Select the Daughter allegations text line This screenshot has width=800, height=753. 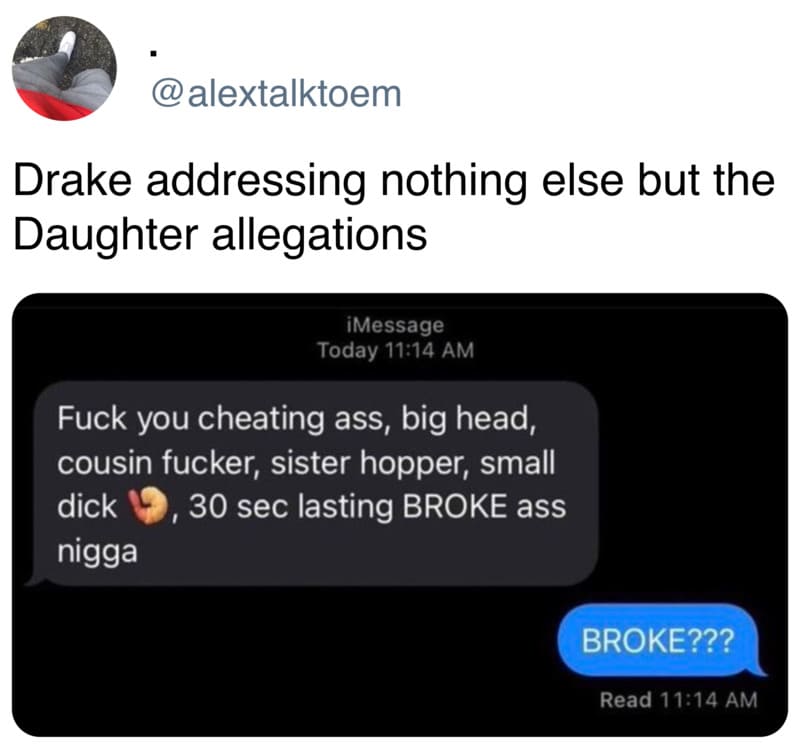coord(220,235)
